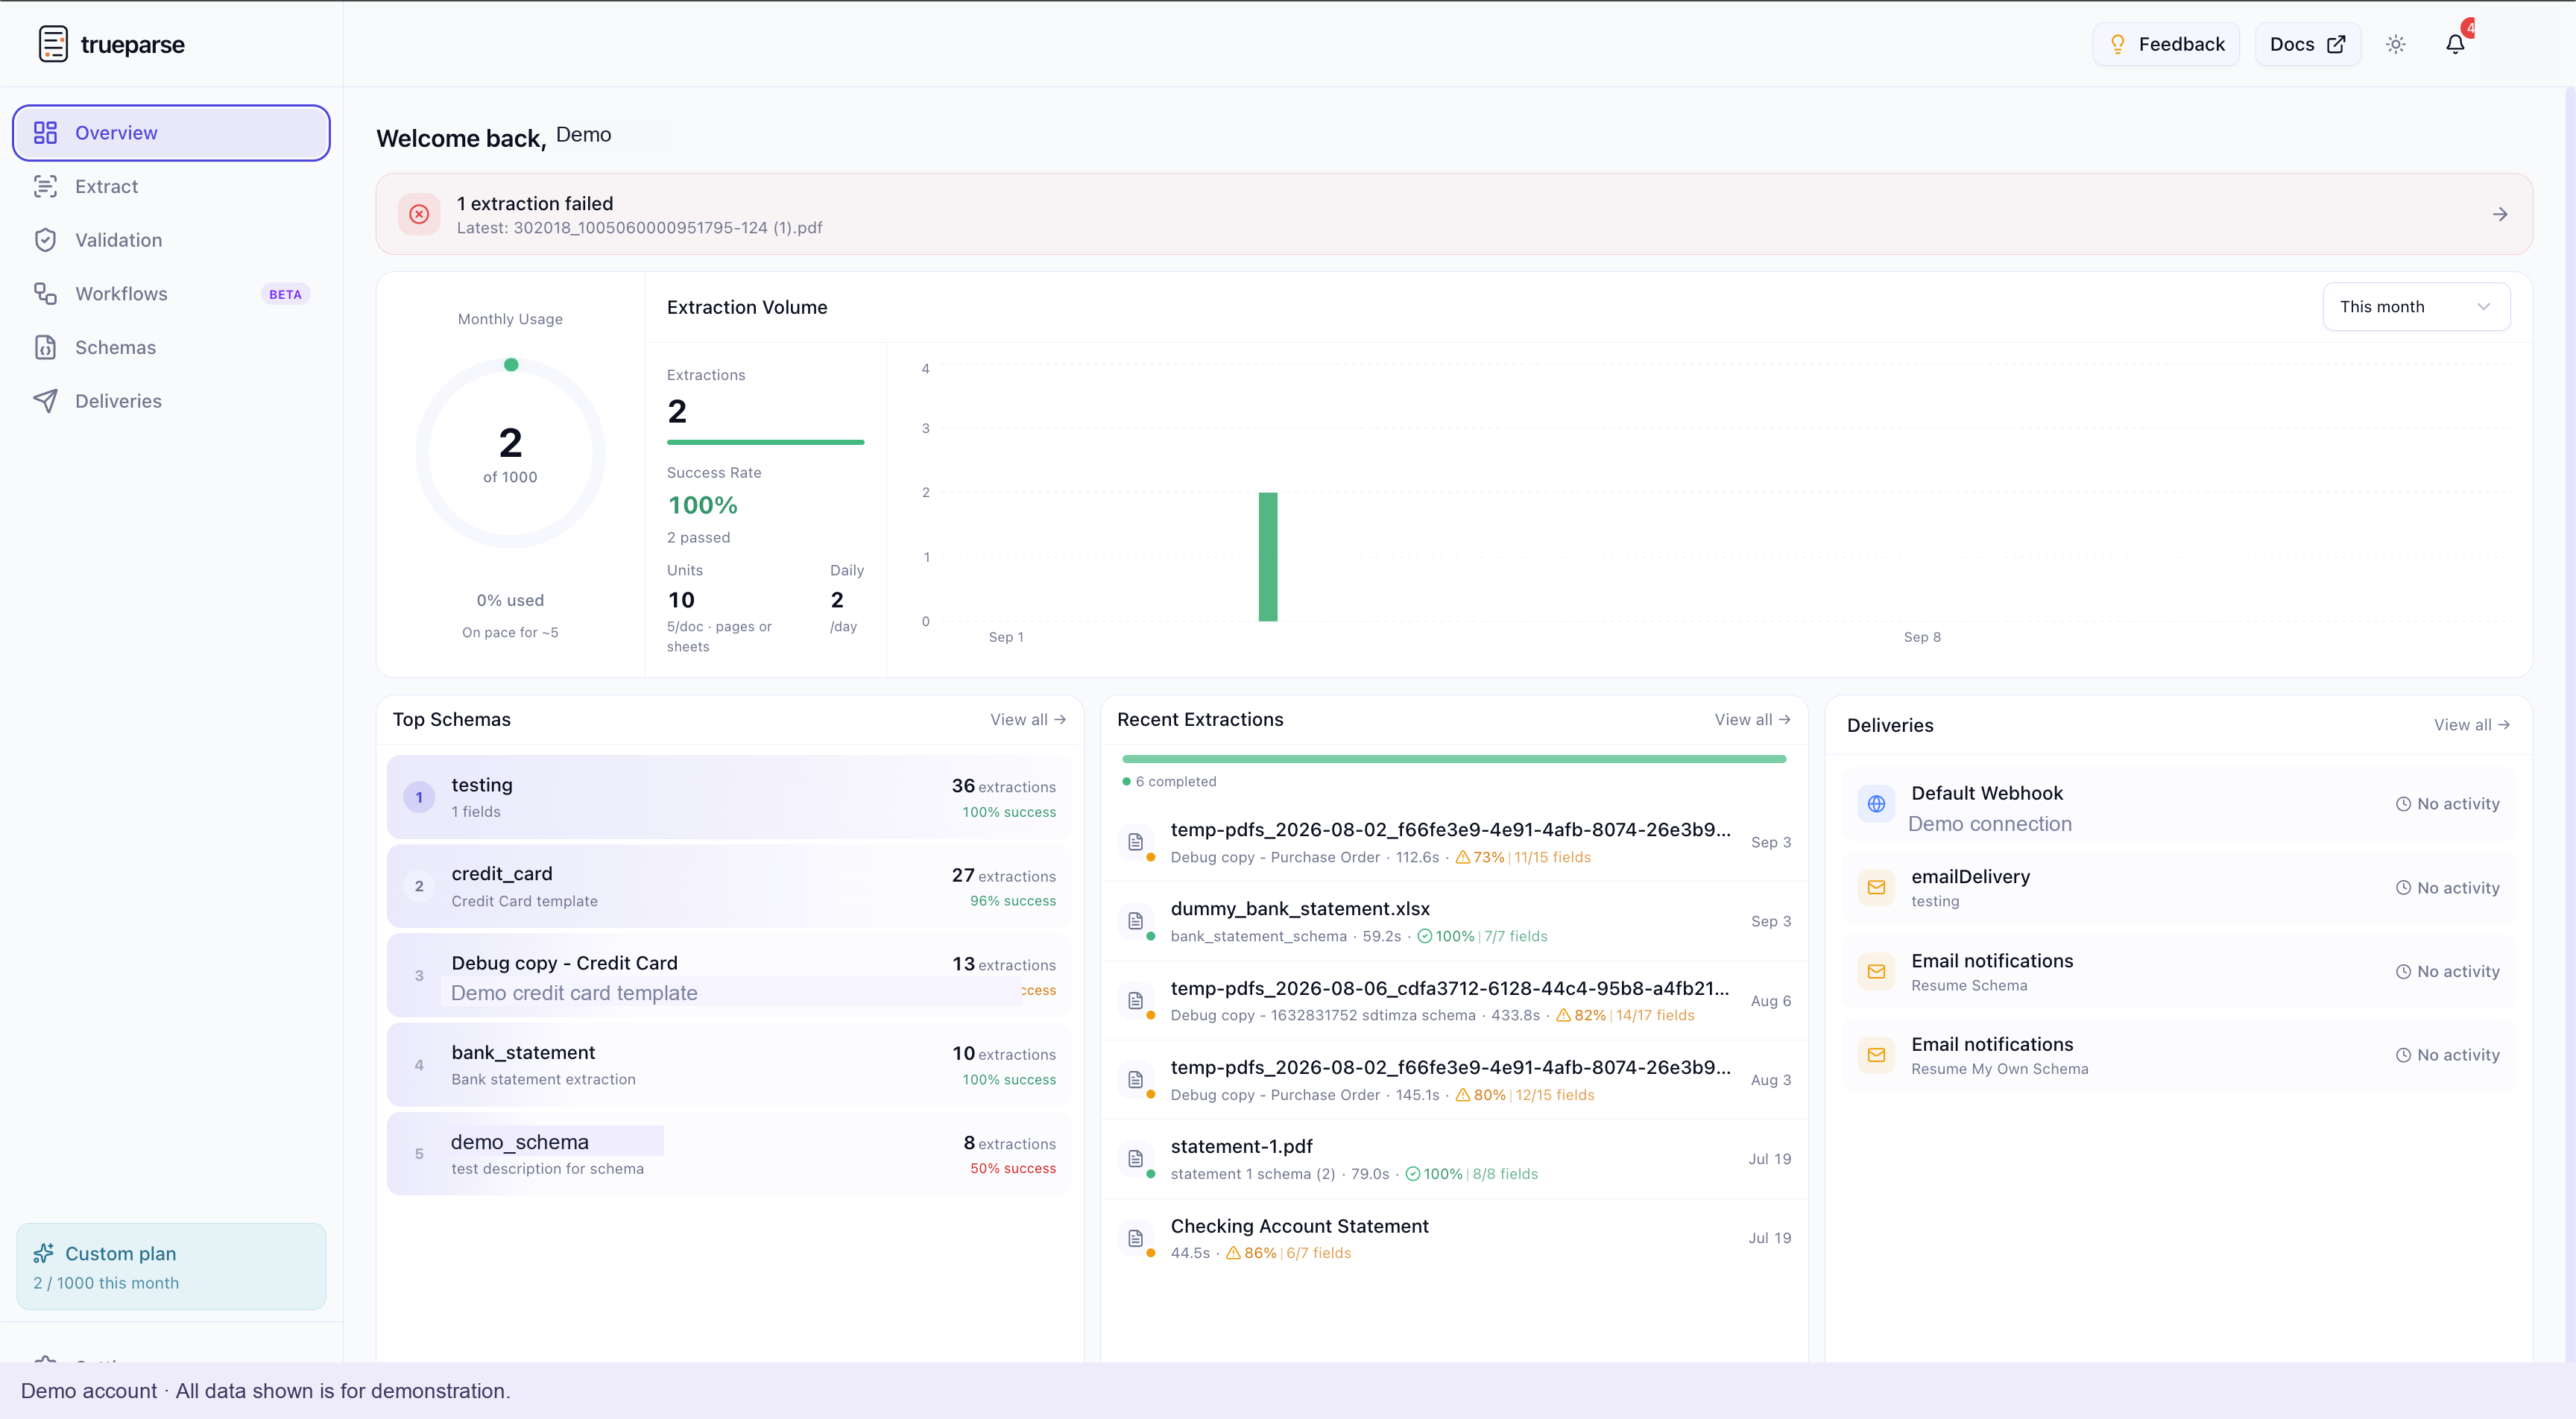Open failed extraction banner arrow

click(2500, 214)
